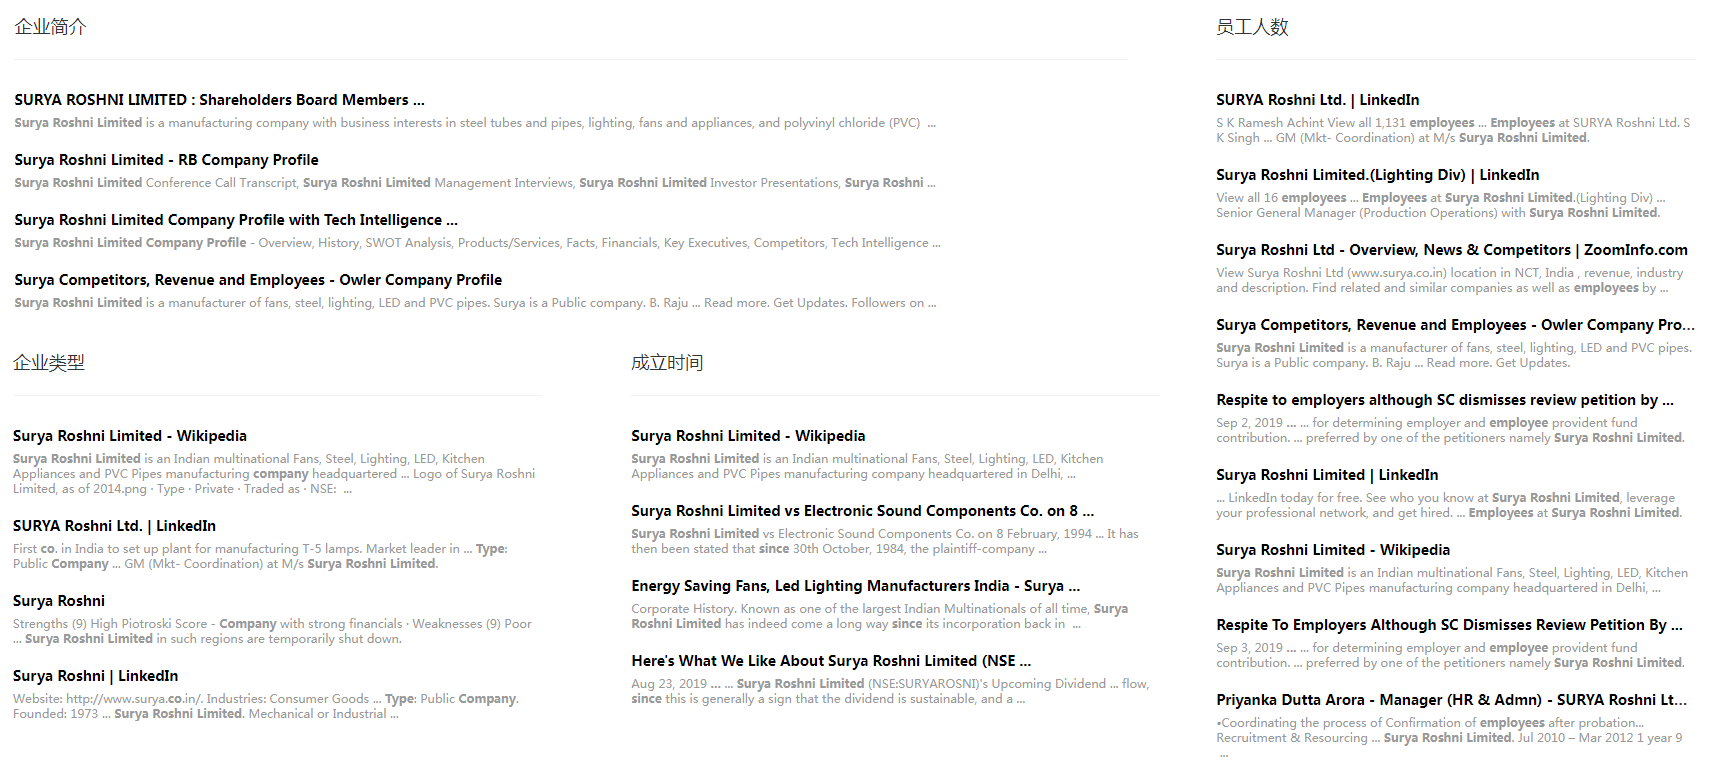Open 'Surya Roshni Limited | LinkedIn' result
The width and height of the screenshot is (1712, 761).
pyautogui.click(x=1327, y=475)
